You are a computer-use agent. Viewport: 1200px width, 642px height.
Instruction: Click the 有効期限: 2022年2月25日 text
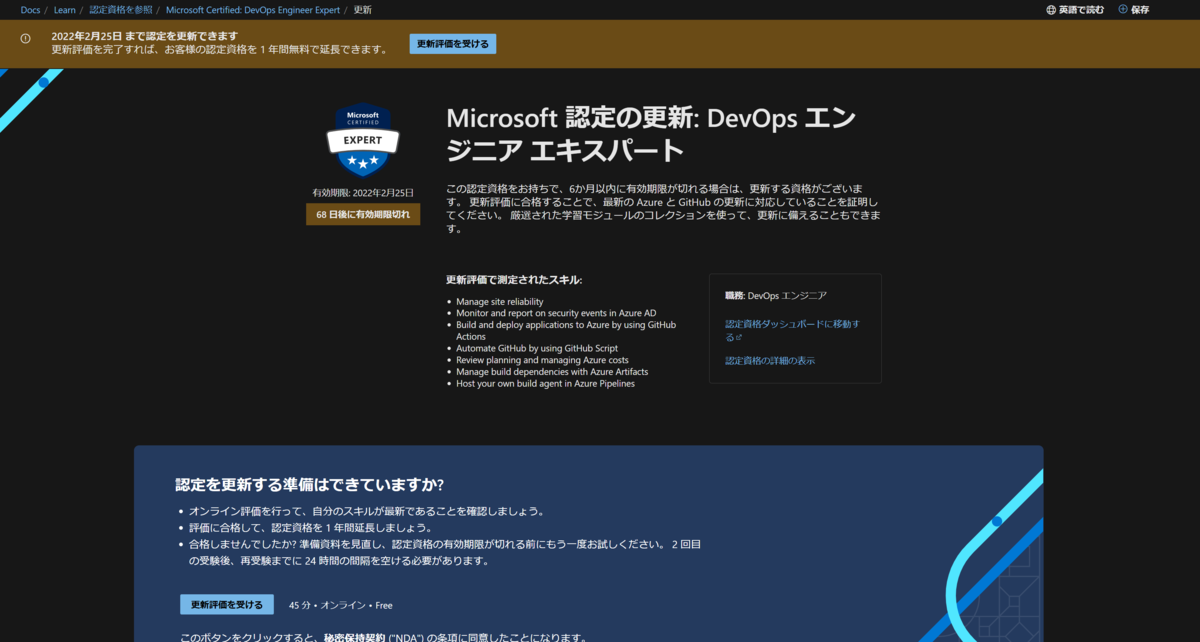363,192
